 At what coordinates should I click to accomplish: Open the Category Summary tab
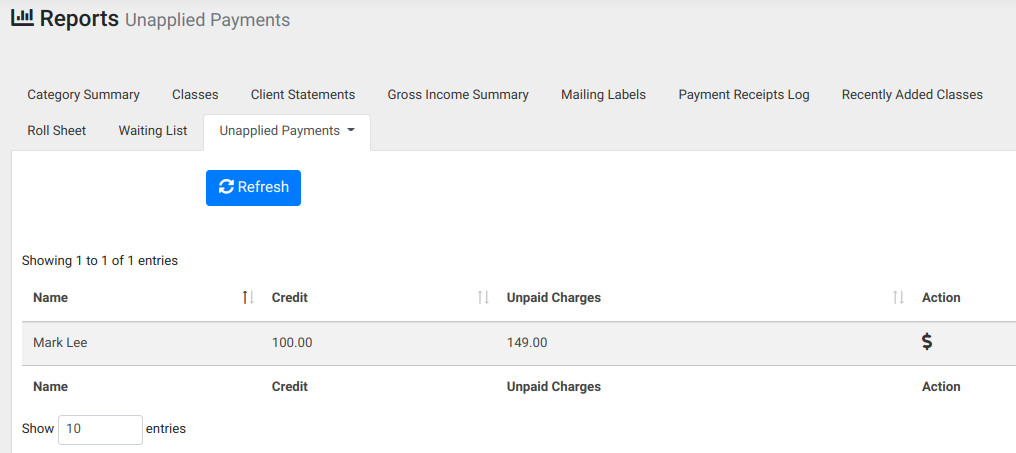click(x=84, y=95)
